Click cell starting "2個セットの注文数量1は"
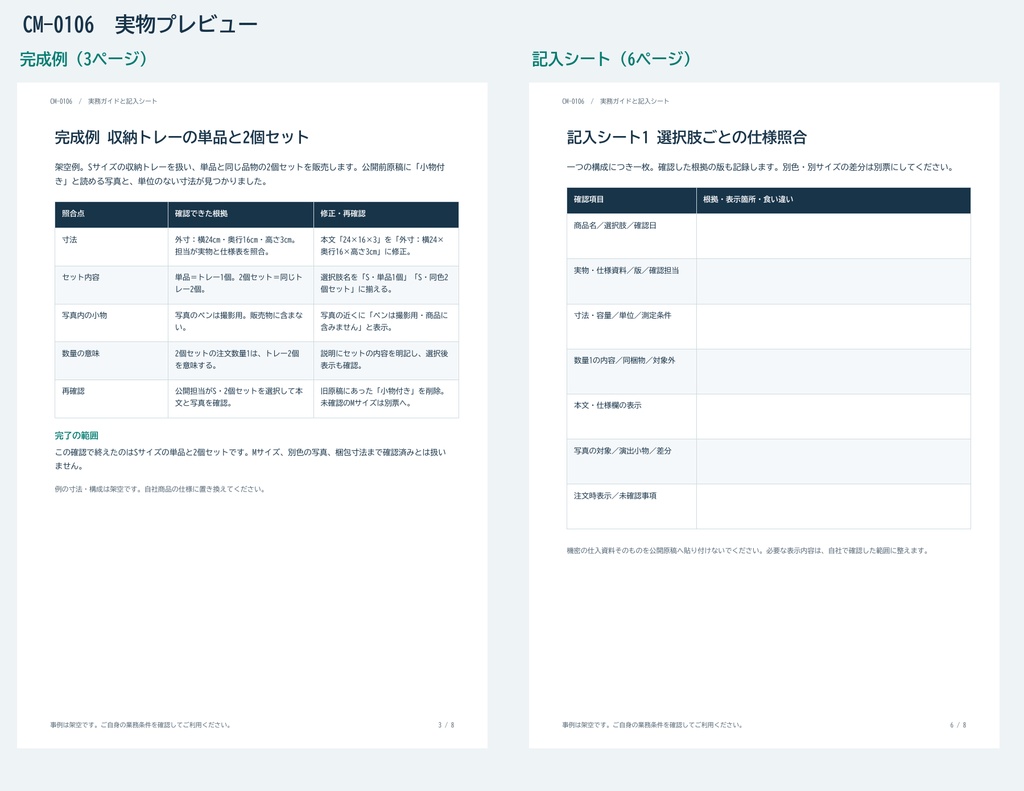1024x791 pixels. tap(240, 361)
